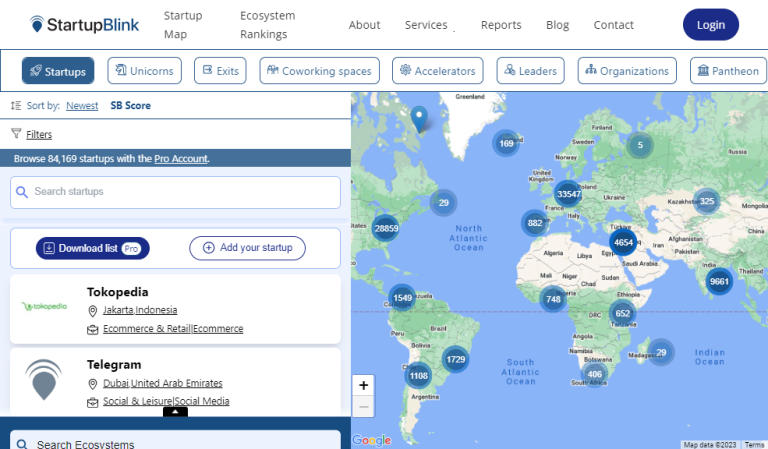Open the 748 cluster over Nigeria
This screenshot has width=768, height=449.
[x=553, y=299]
